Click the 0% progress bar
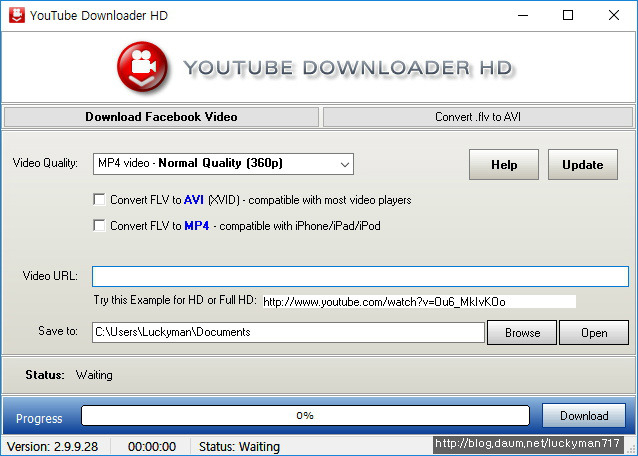The height and width of the screenshot is (456, 638). pyautogui.click(x=305, y=415)
